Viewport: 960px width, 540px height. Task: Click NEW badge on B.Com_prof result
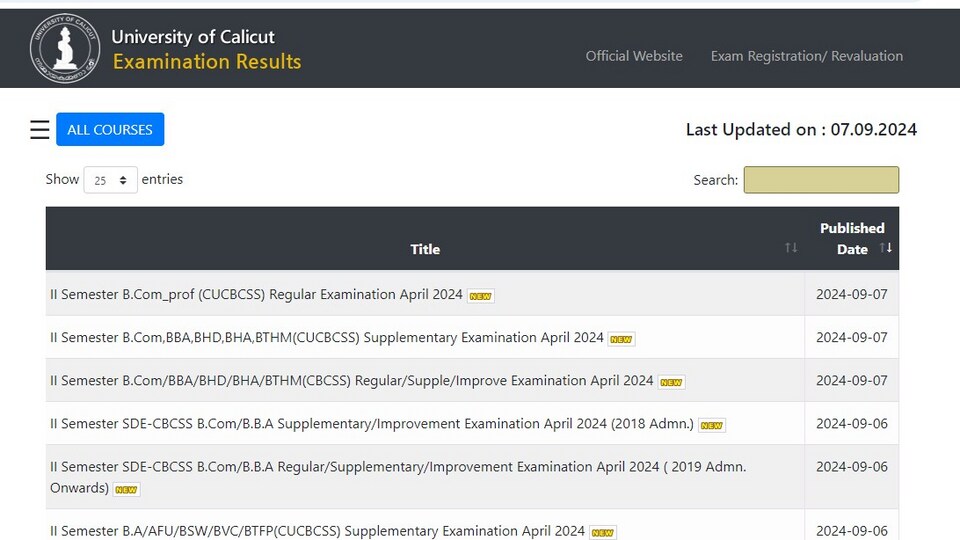(481, 296)
